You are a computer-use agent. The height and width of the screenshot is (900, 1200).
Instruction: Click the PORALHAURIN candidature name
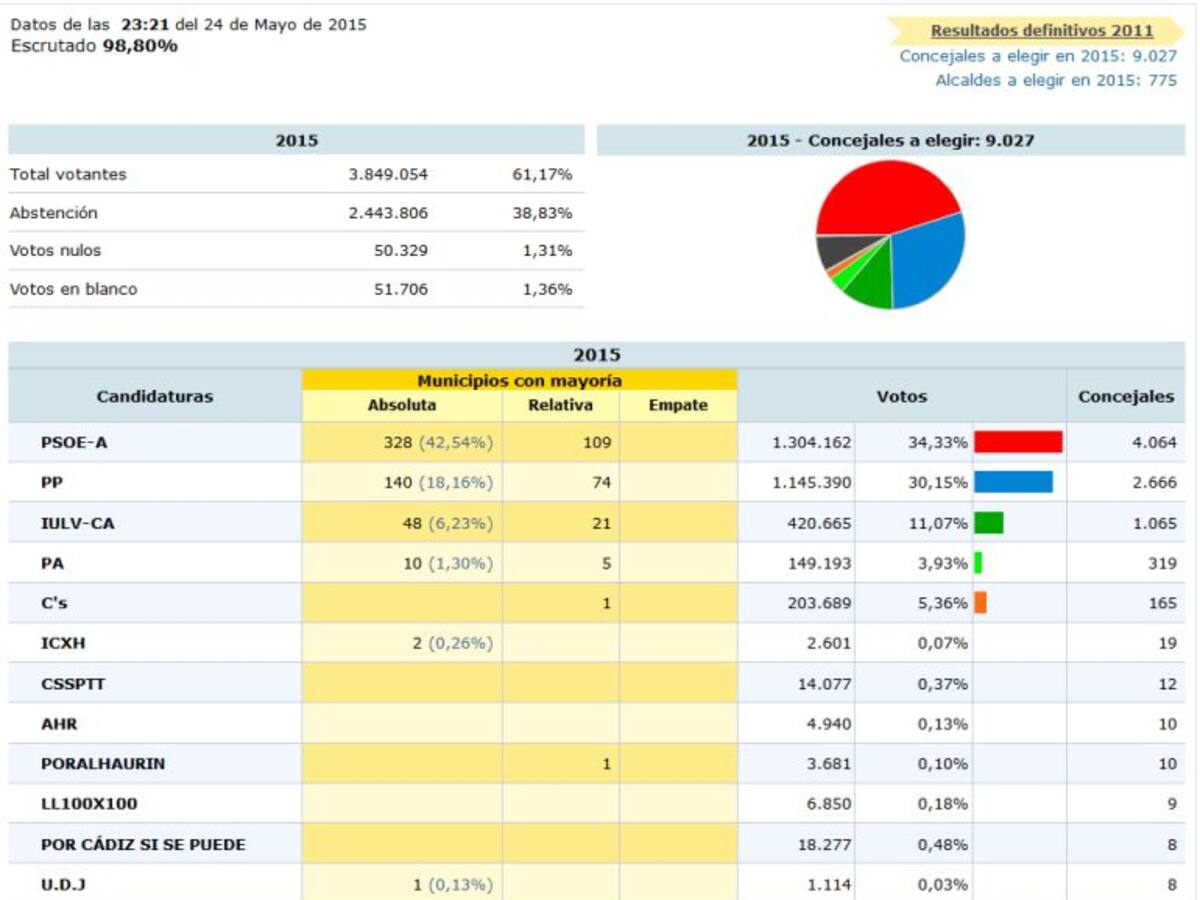(103, 763)
